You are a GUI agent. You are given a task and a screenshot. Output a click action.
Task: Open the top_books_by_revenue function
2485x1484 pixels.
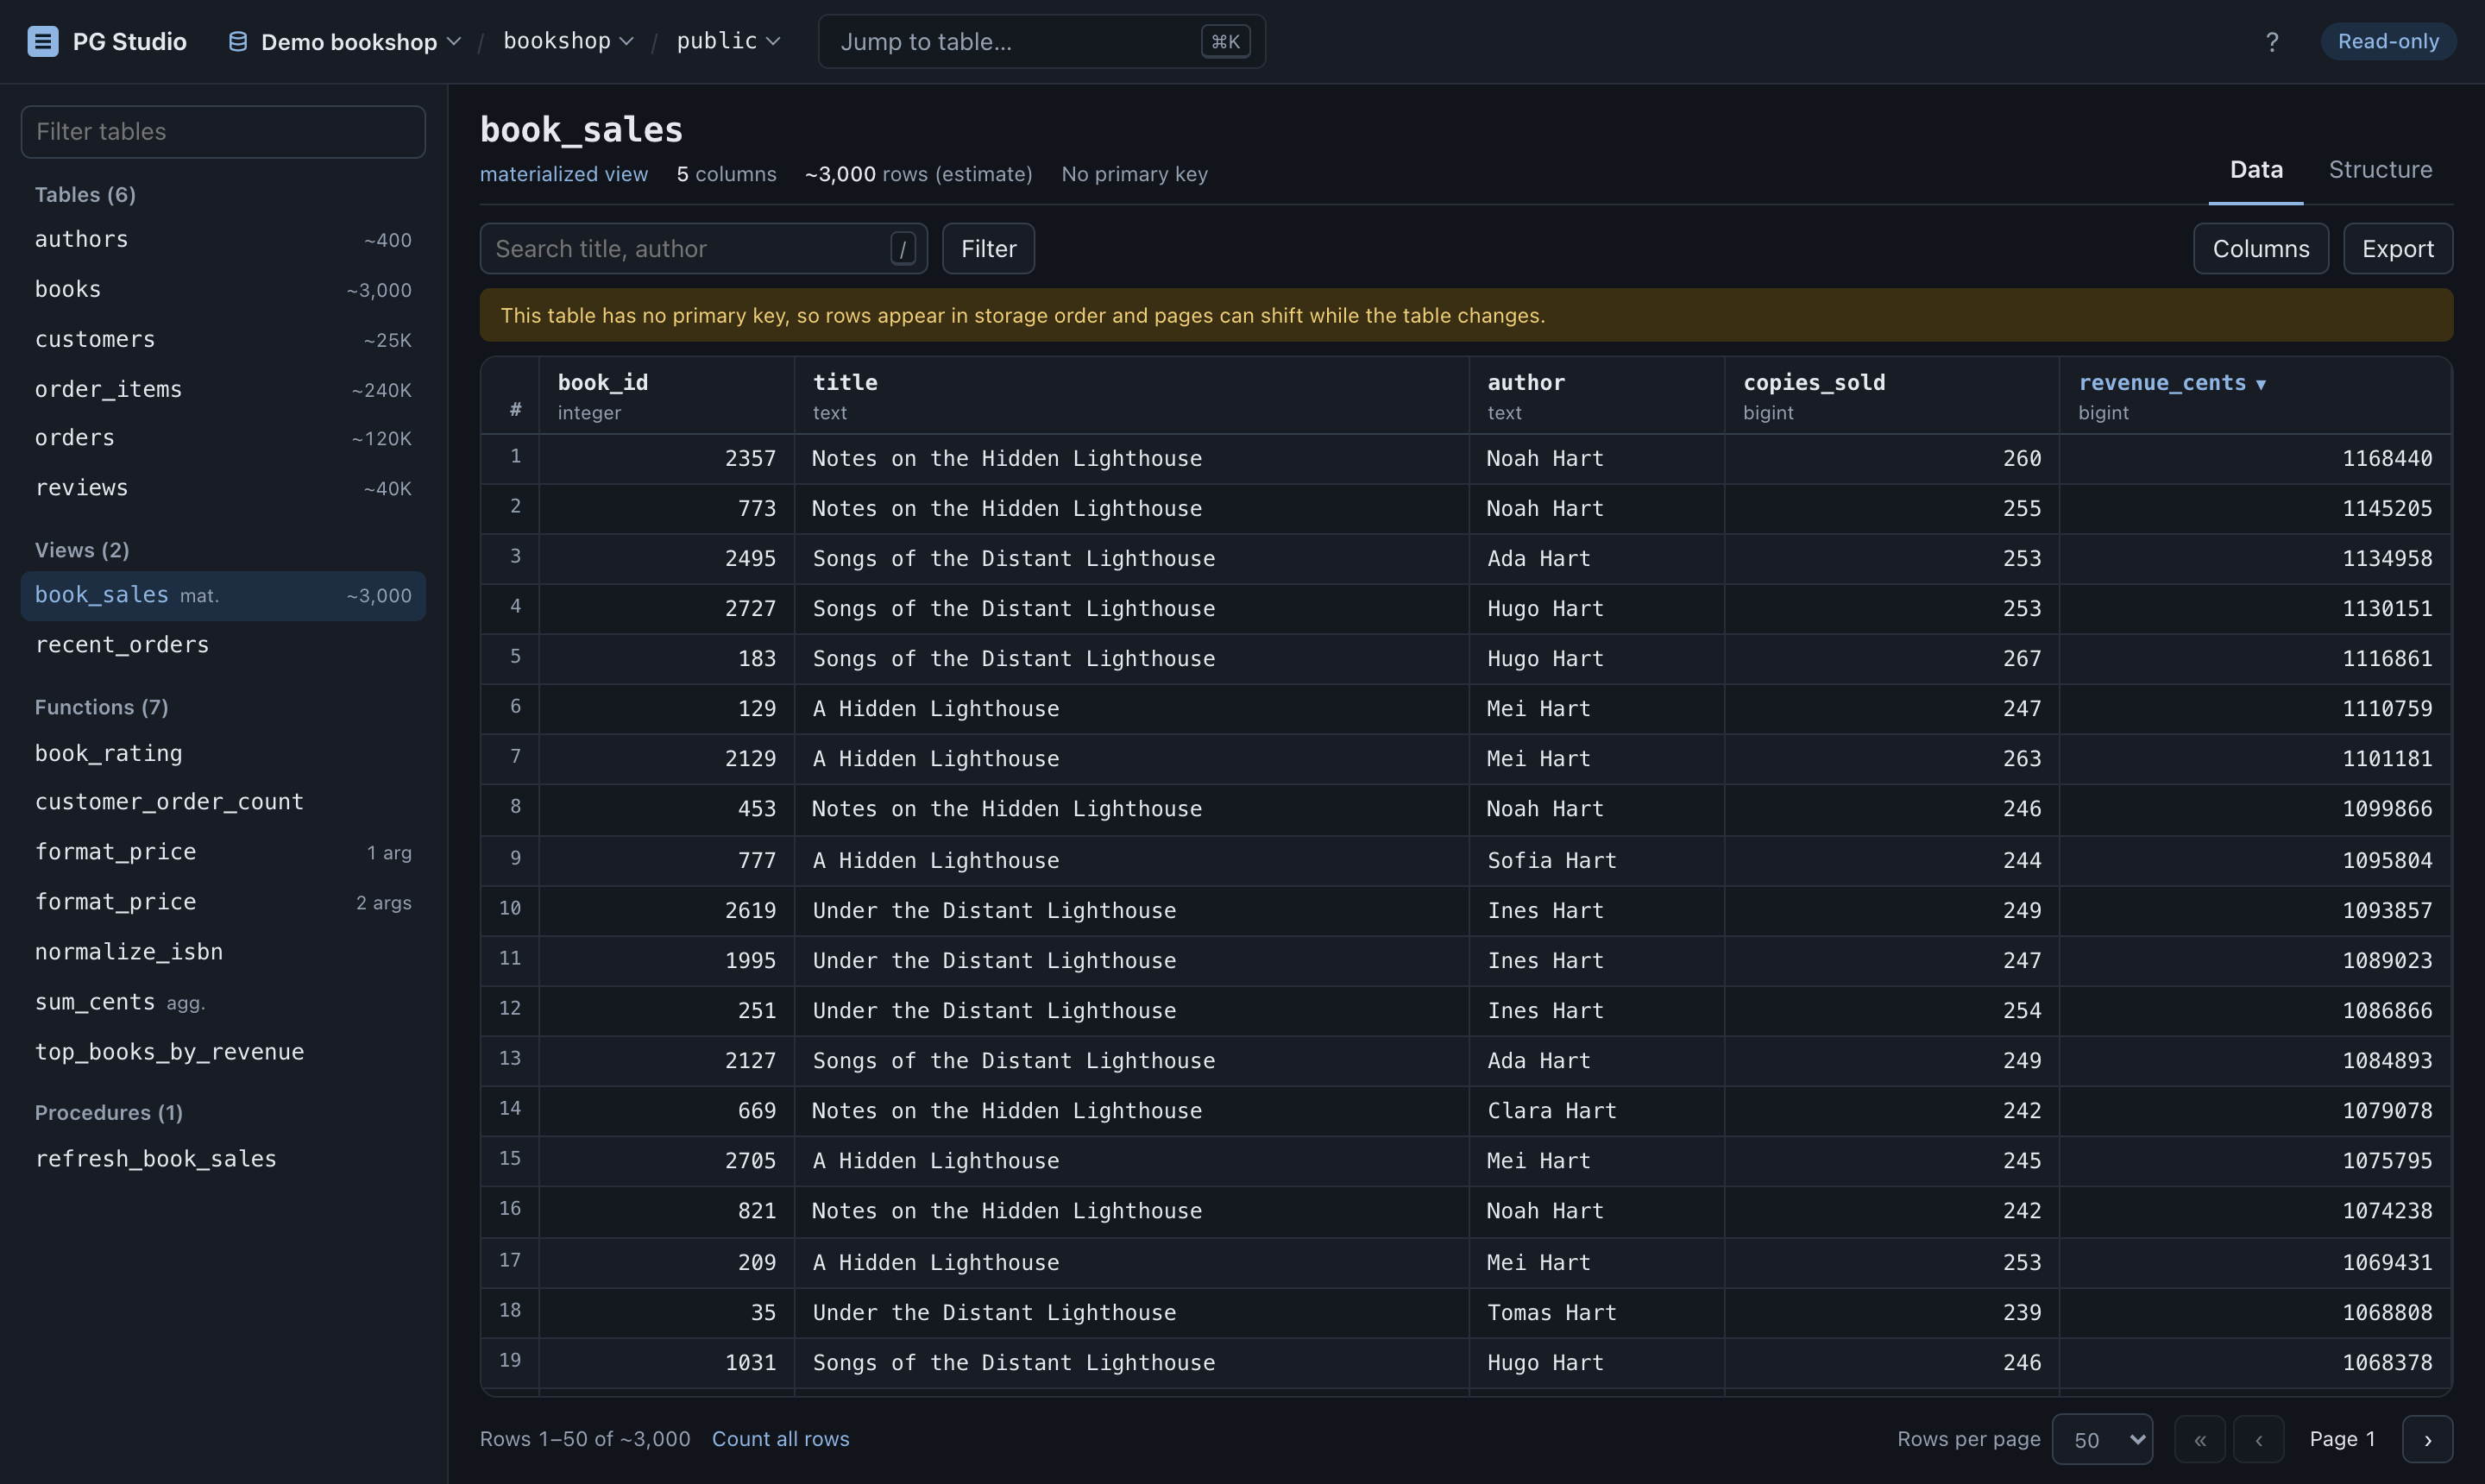pos(223,1052)
